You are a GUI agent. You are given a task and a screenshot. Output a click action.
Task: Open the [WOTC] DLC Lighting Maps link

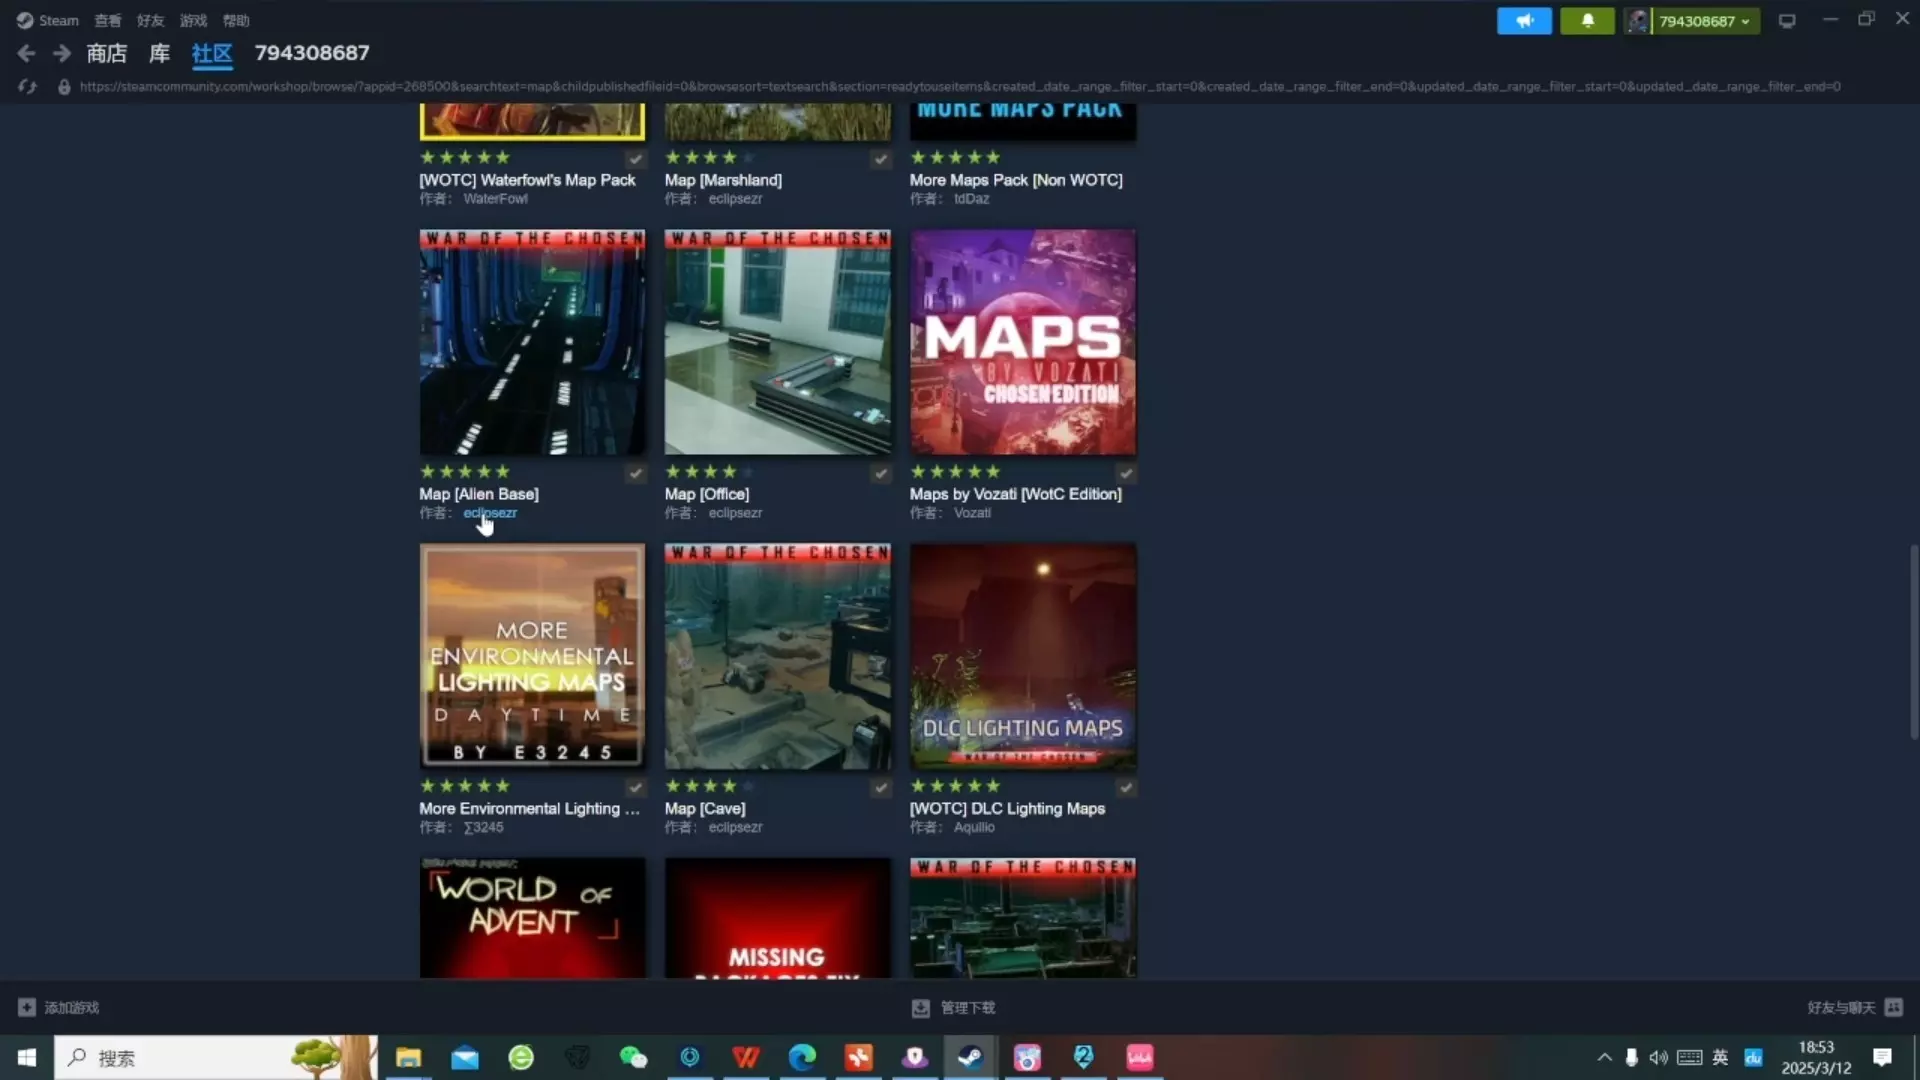tap(1007, 808)
